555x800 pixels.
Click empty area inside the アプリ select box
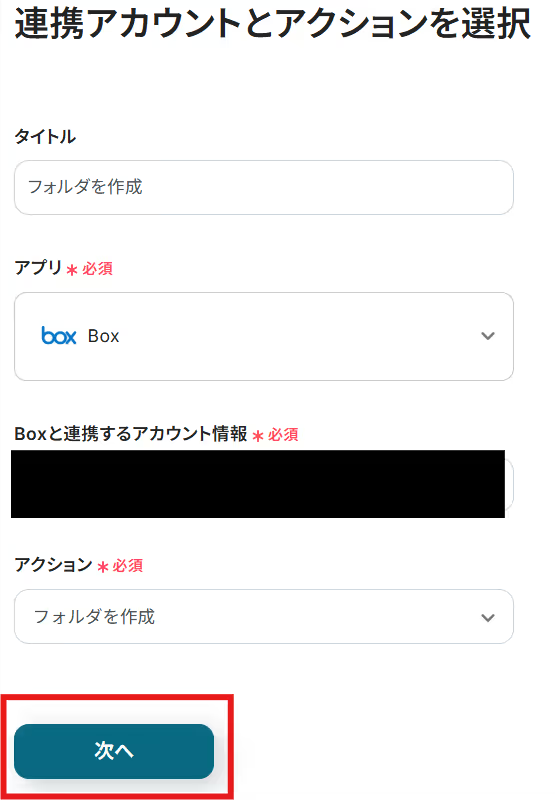coord(296,336)
